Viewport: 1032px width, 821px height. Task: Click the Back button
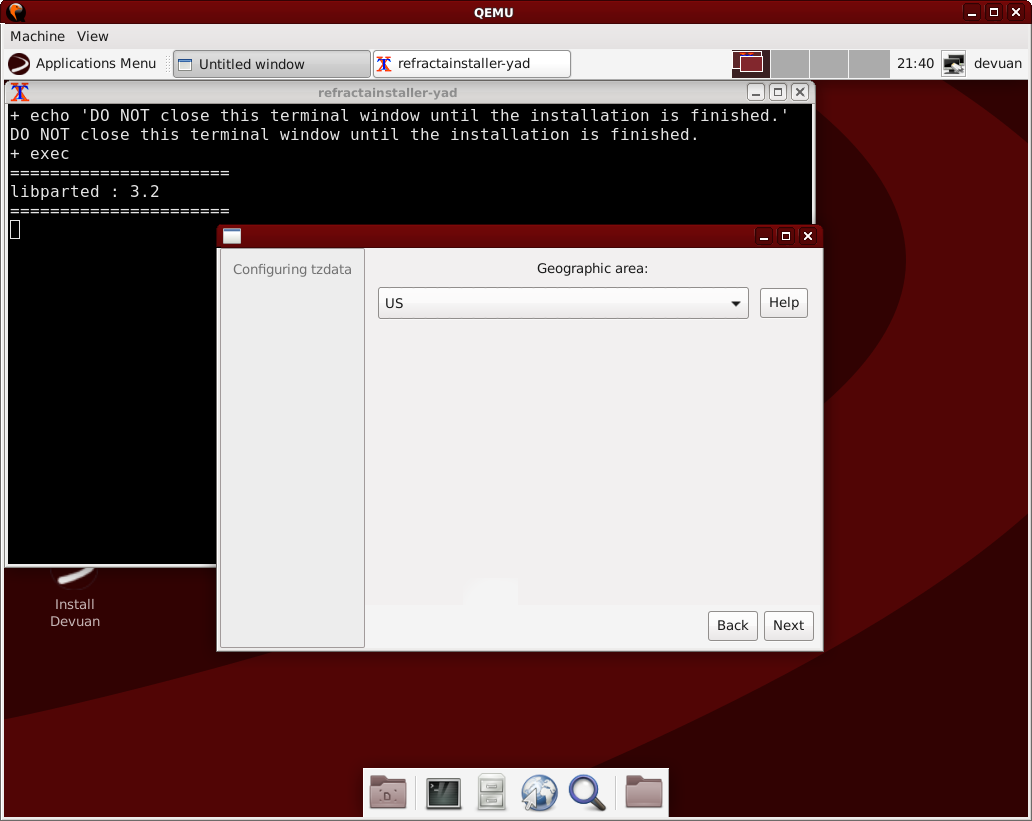click(732, 626)
